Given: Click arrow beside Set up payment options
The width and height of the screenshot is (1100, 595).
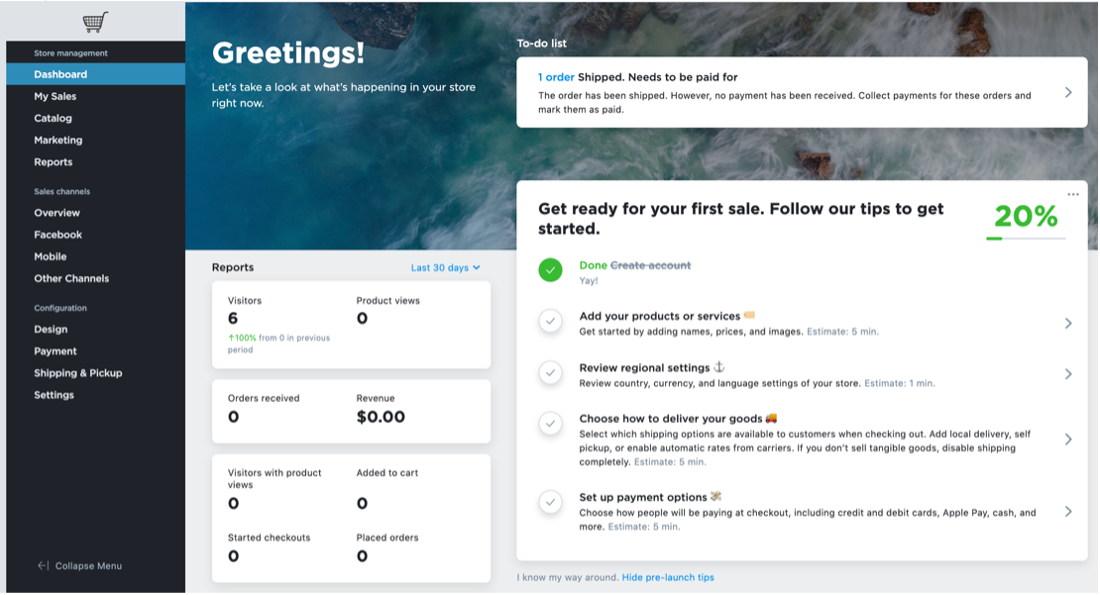Looking at the screenshot, I should (x=1068, y=511).
